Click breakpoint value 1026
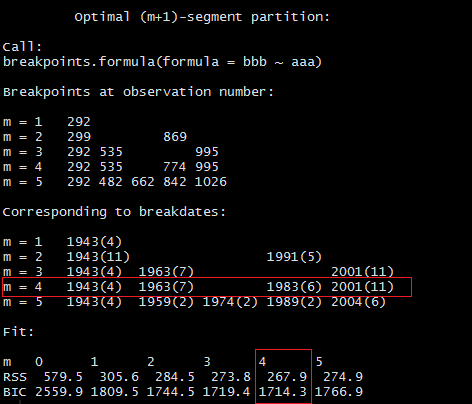 (x=211, y=182)
